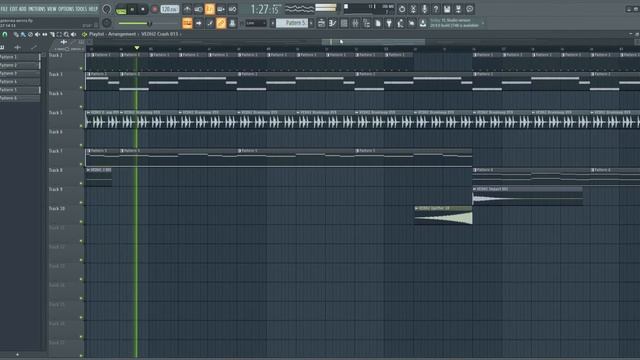Open the EDIT menu
The image size is (640, 360).
pyautogui.click(x=13, y=9)
